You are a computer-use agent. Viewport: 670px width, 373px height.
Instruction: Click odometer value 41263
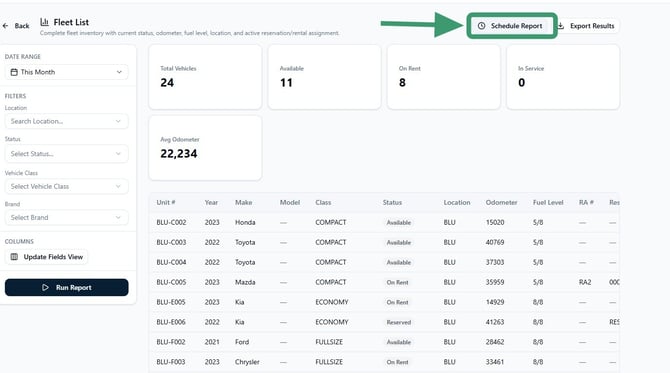pyautogui.click(x=495, y=322)
